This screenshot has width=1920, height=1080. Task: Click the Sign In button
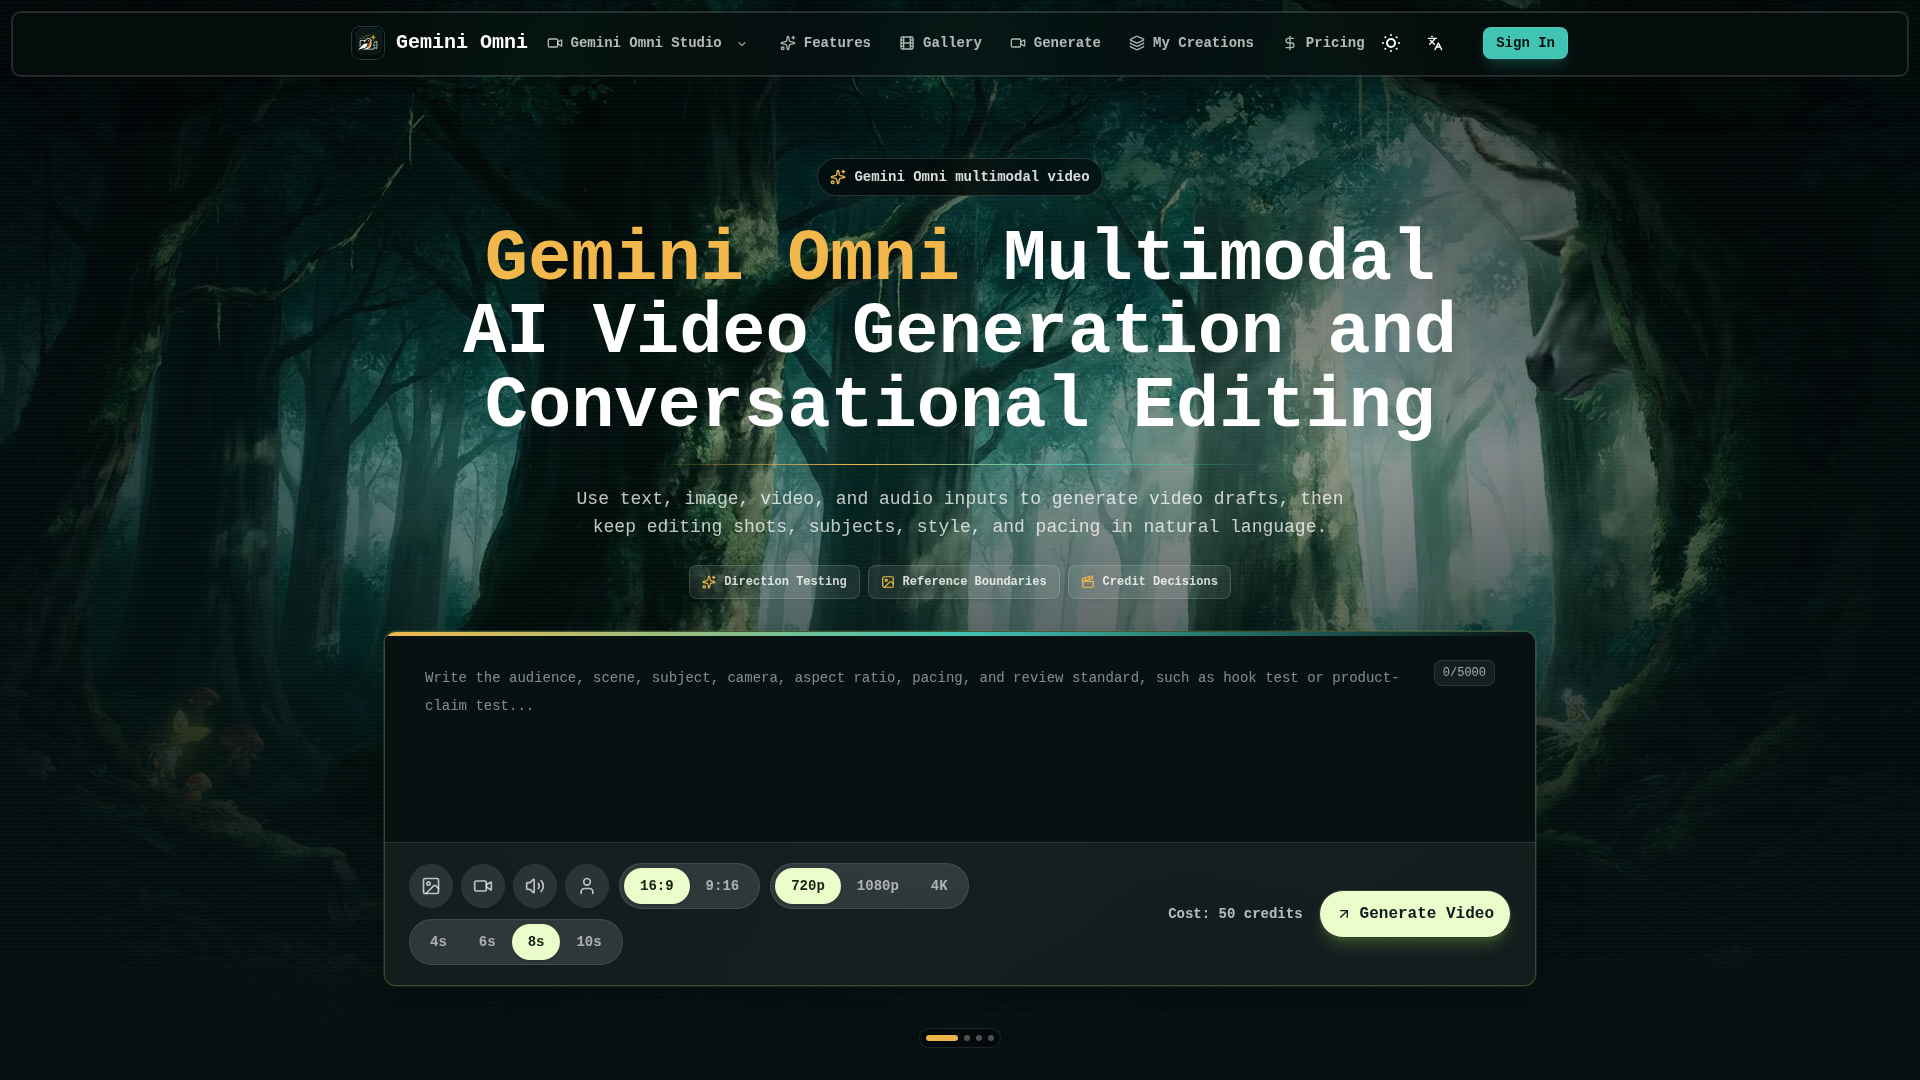(x=1525, y=43)
